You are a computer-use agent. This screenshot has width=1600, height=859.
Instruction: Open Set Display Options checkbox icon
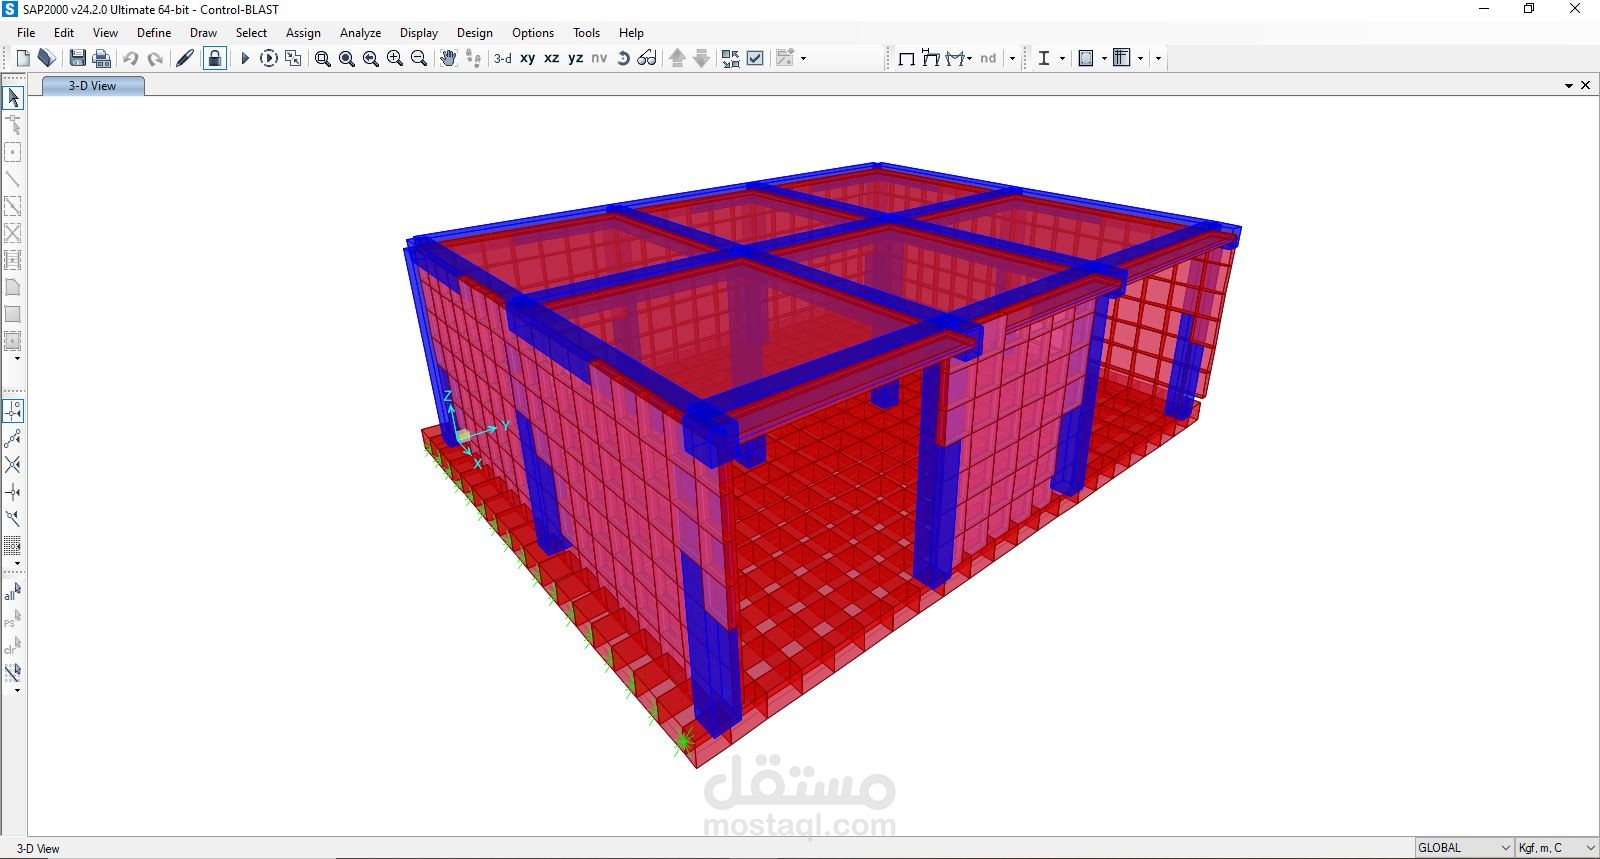point(755,58)
